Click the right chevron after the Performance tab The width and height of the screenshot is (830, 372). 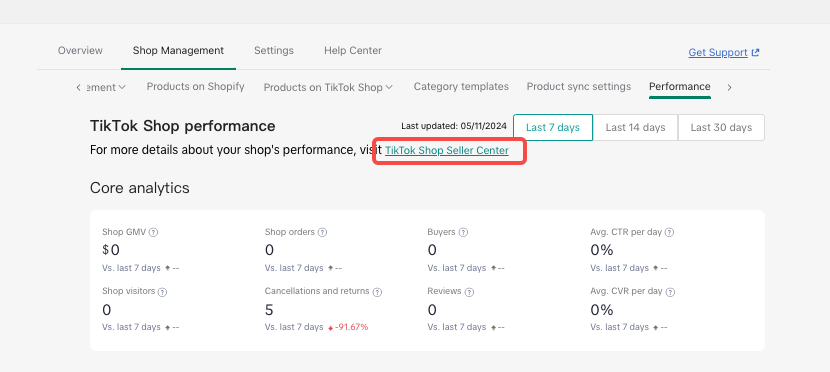coord(729,87)
